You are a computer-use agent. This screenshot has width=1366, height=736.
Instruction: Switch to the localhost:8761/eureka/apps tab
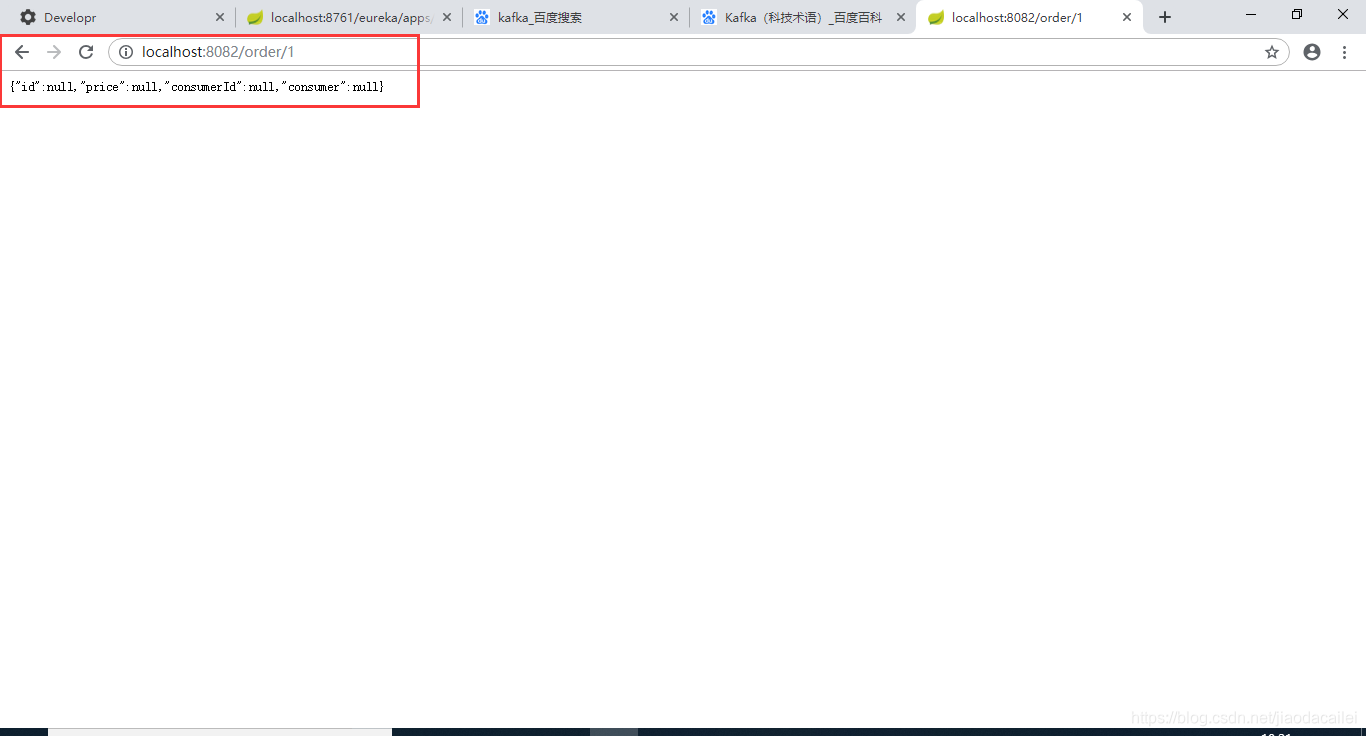349,17
